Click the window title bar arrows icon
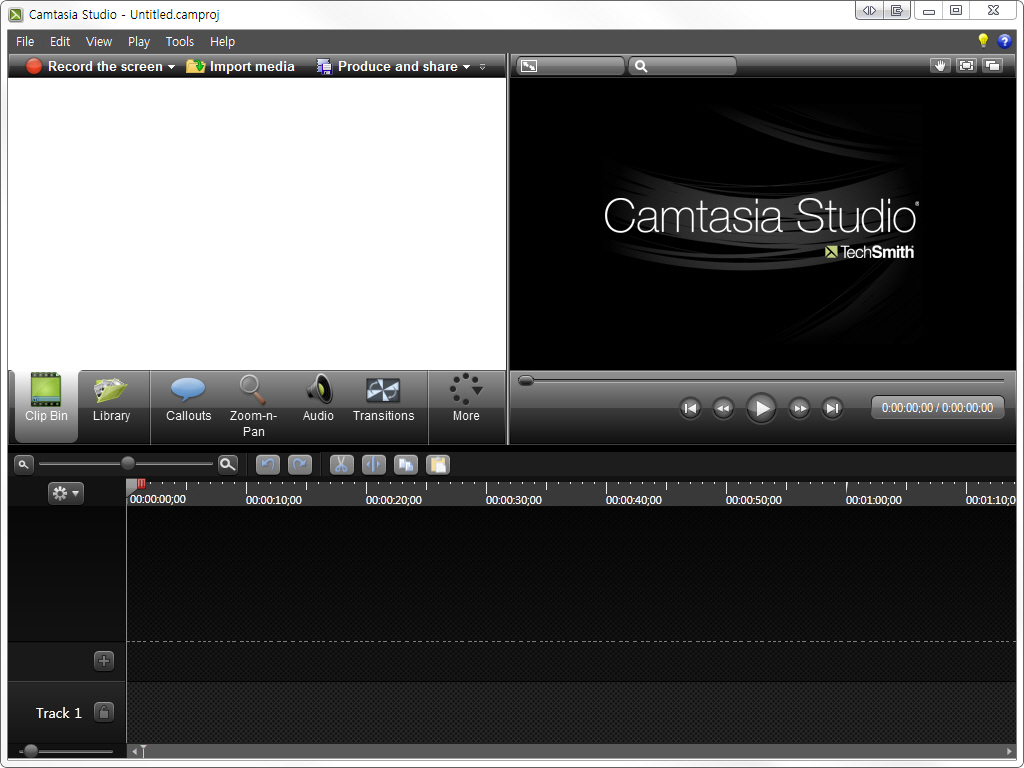The image size is (1024, 768). [869, 10]
